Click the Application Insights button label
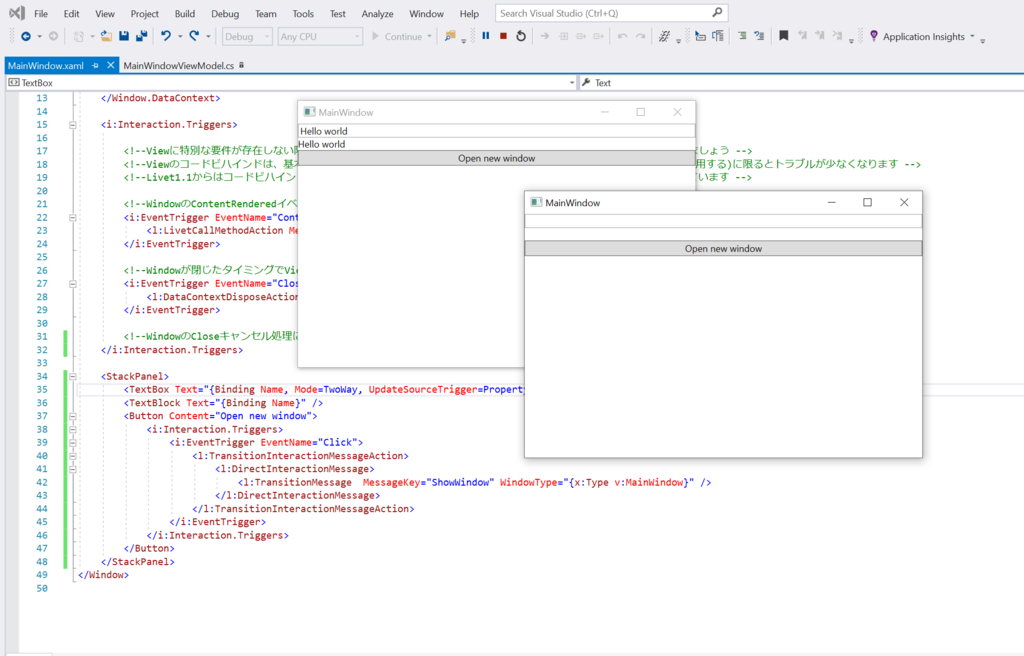The height and width of the screenshot is (656, 1024). click(x=923, y=37)
